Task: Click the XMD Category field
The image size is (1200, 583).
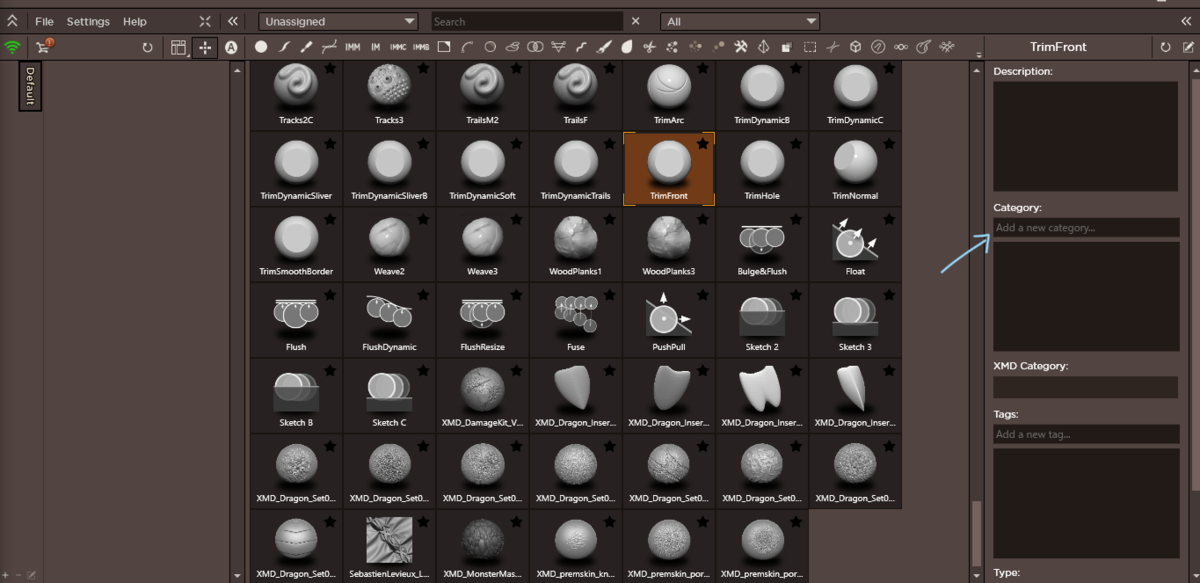Action: click(x=1085, y=387)
